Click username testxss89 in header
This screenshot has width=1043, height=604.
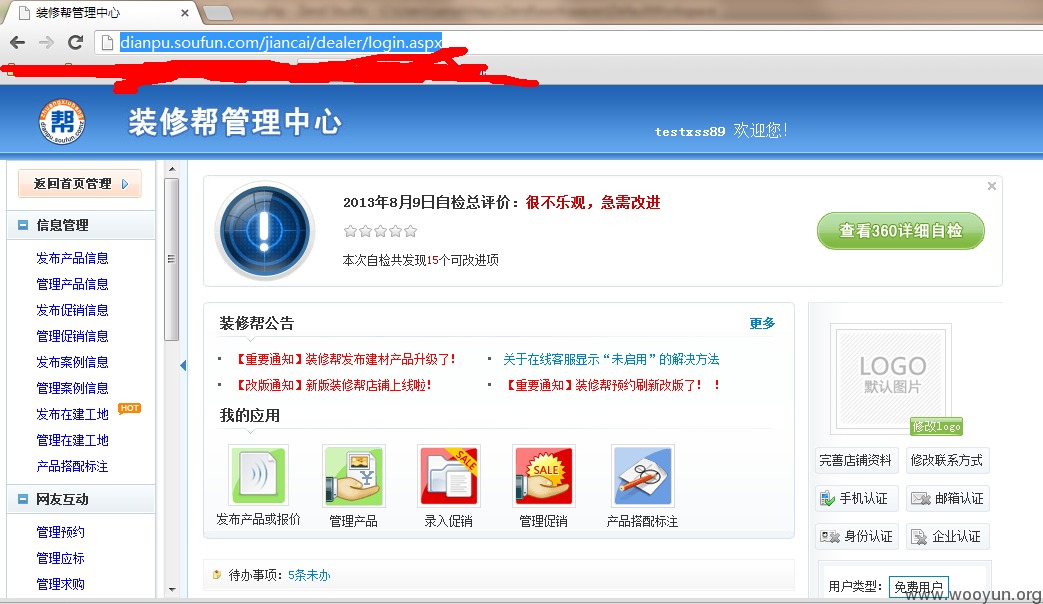690,132
